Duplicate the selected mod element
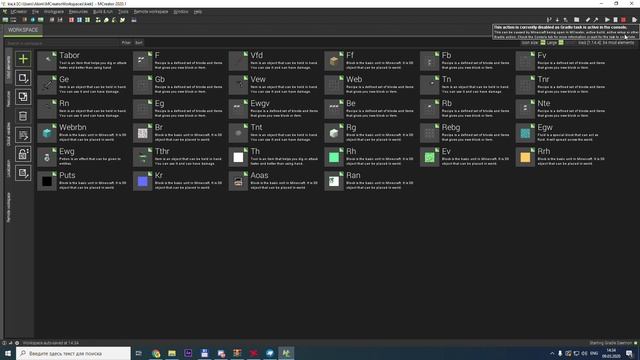This screenshot has width=640, height=360. coord(23,97)
